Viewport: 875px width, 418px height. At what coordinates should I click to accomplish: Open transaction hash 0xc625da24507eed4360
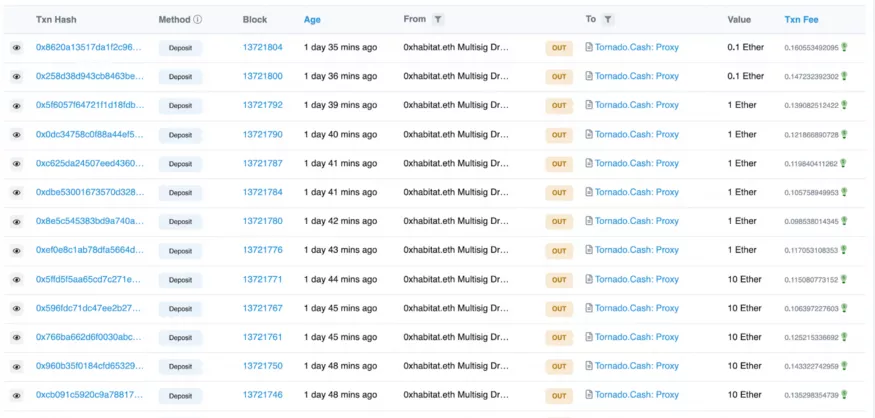90,164
